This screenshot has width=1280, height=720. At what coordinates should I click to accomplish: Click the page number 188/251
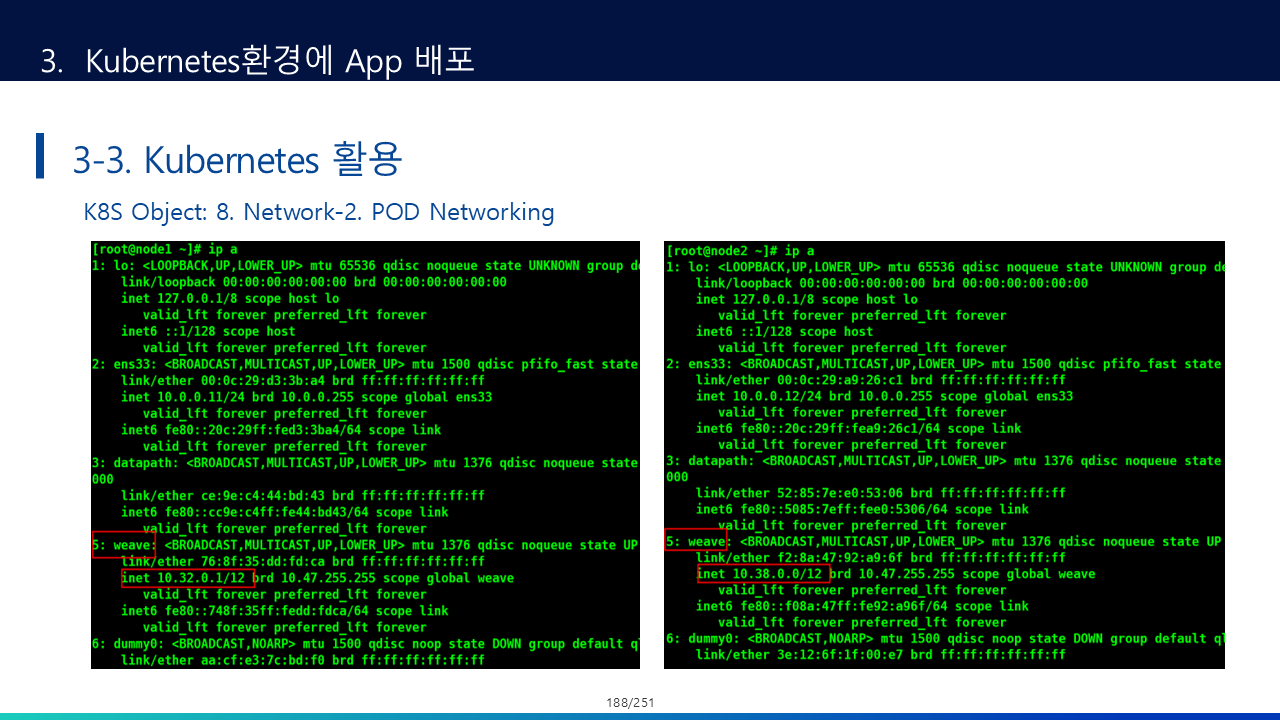(x=630, y=703)
